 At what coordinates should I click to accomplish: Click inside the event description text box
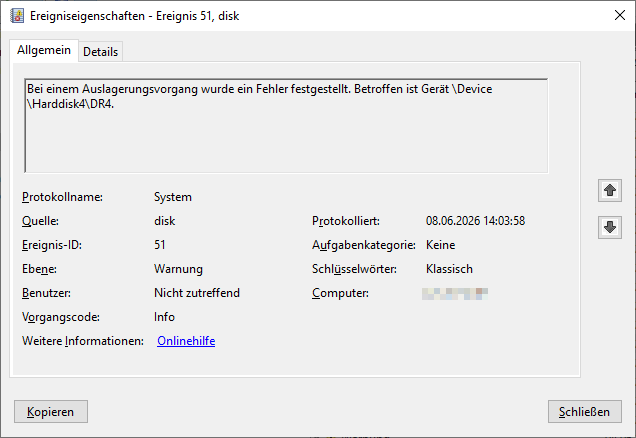click(286, 126)
